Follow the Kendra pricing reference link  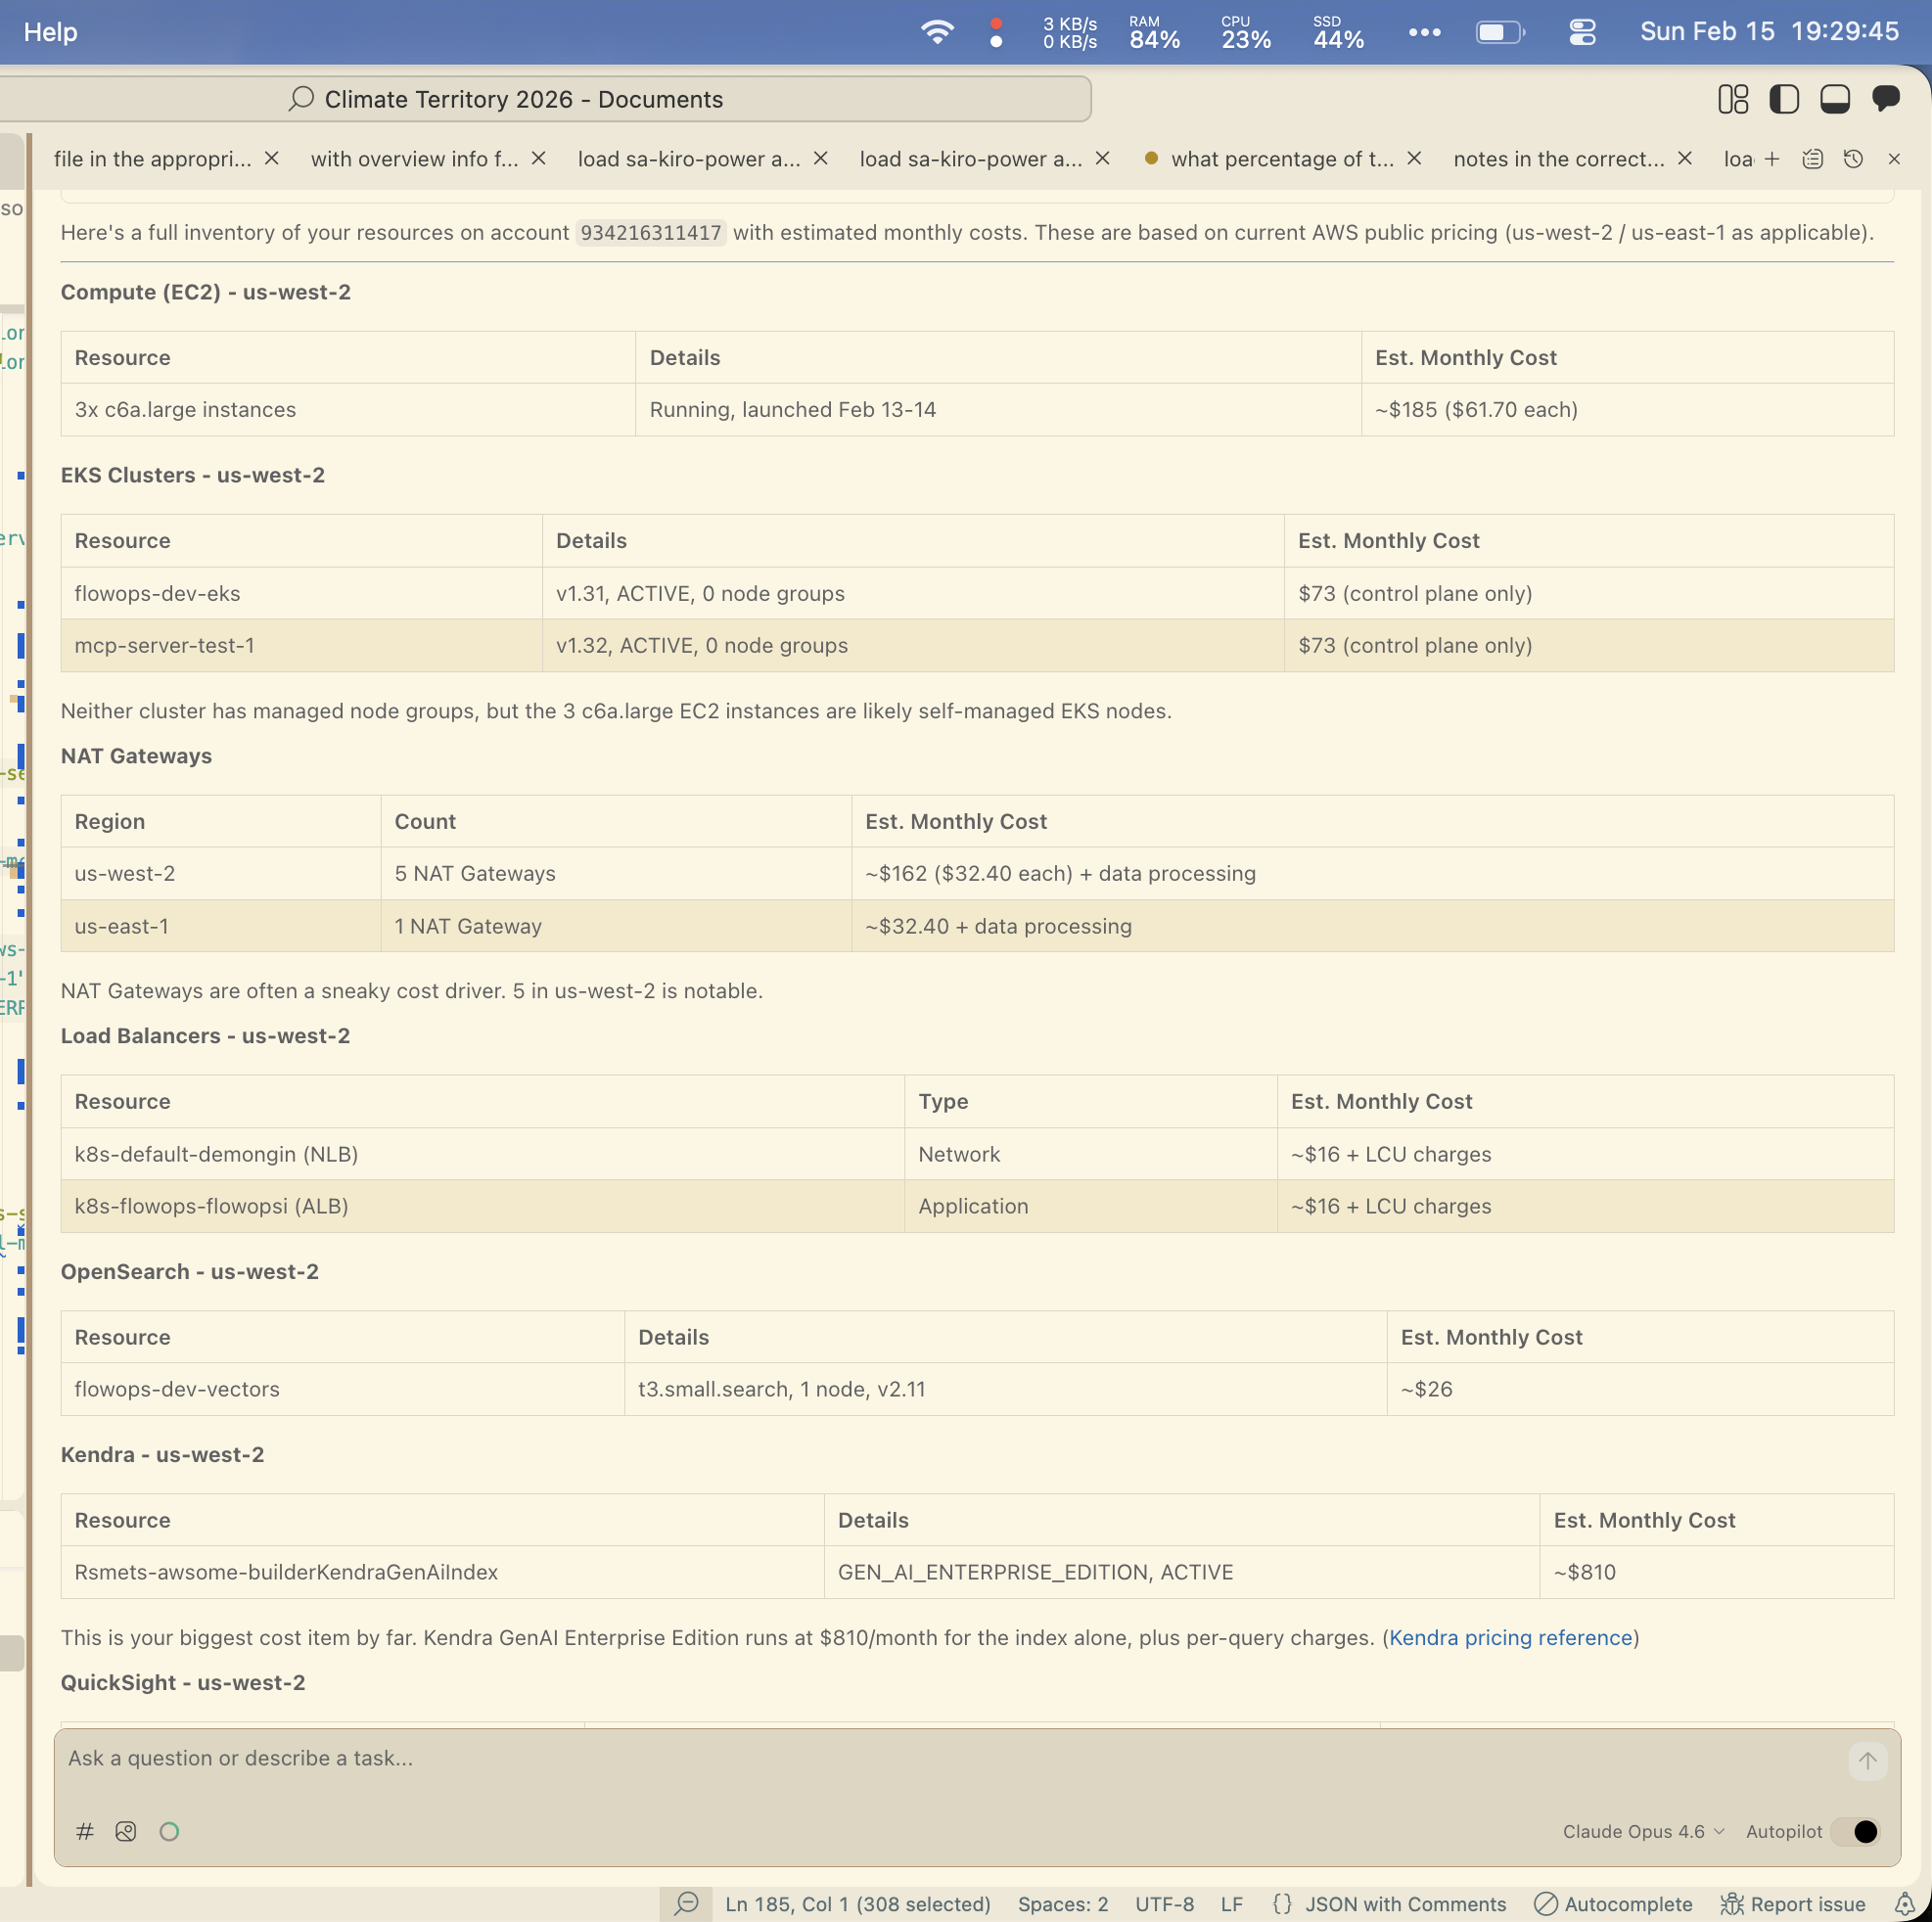point(1509,1638)
